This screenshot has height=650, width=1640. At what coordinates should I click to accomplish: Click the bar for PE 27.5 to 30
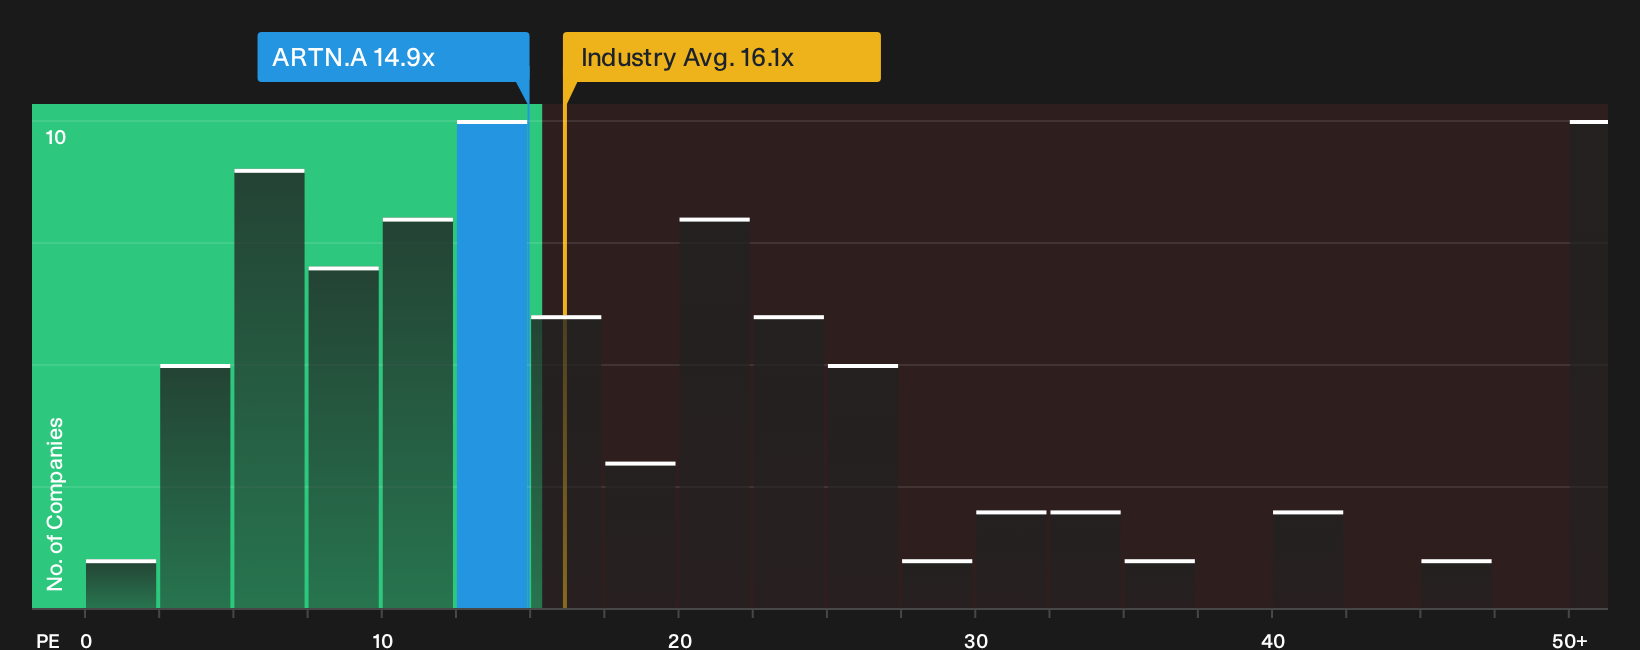point(937,584)
